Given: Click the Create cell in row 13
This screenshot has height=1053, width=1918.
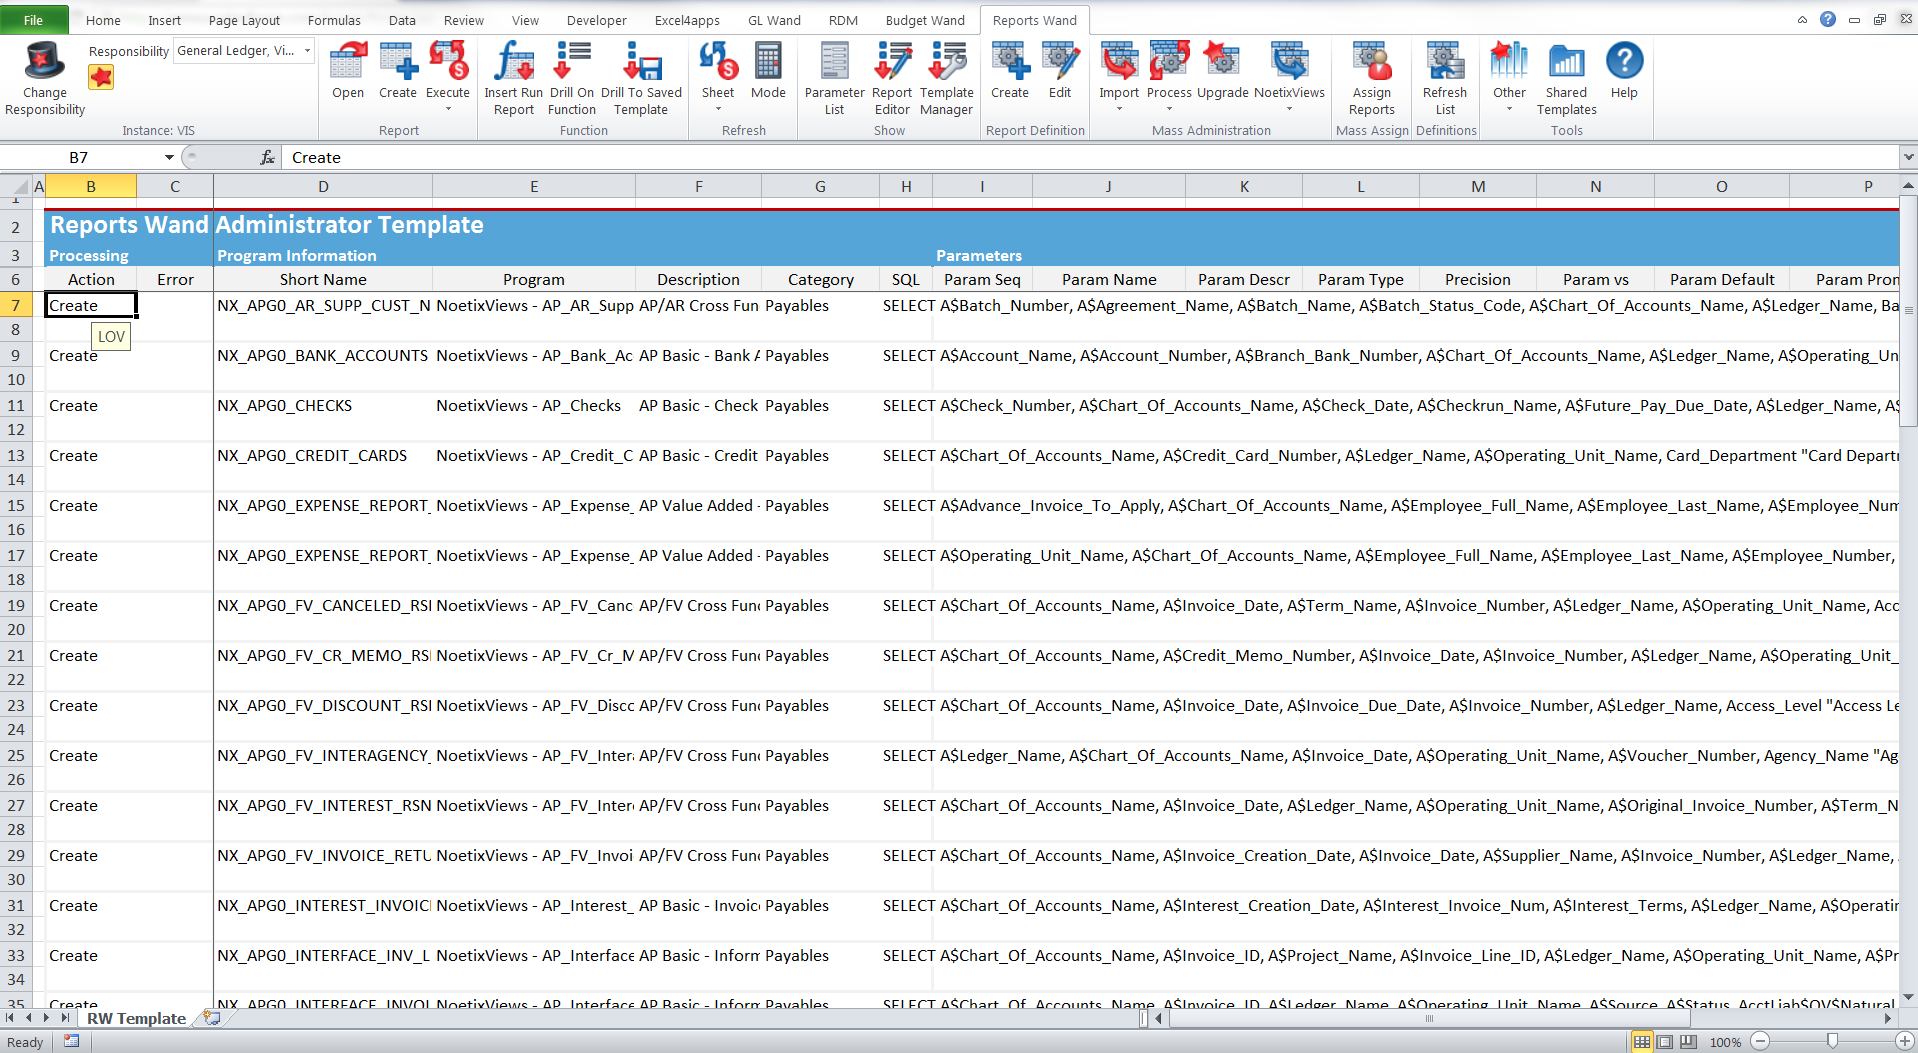Looking at the screenshot, I should pos(90,455).
